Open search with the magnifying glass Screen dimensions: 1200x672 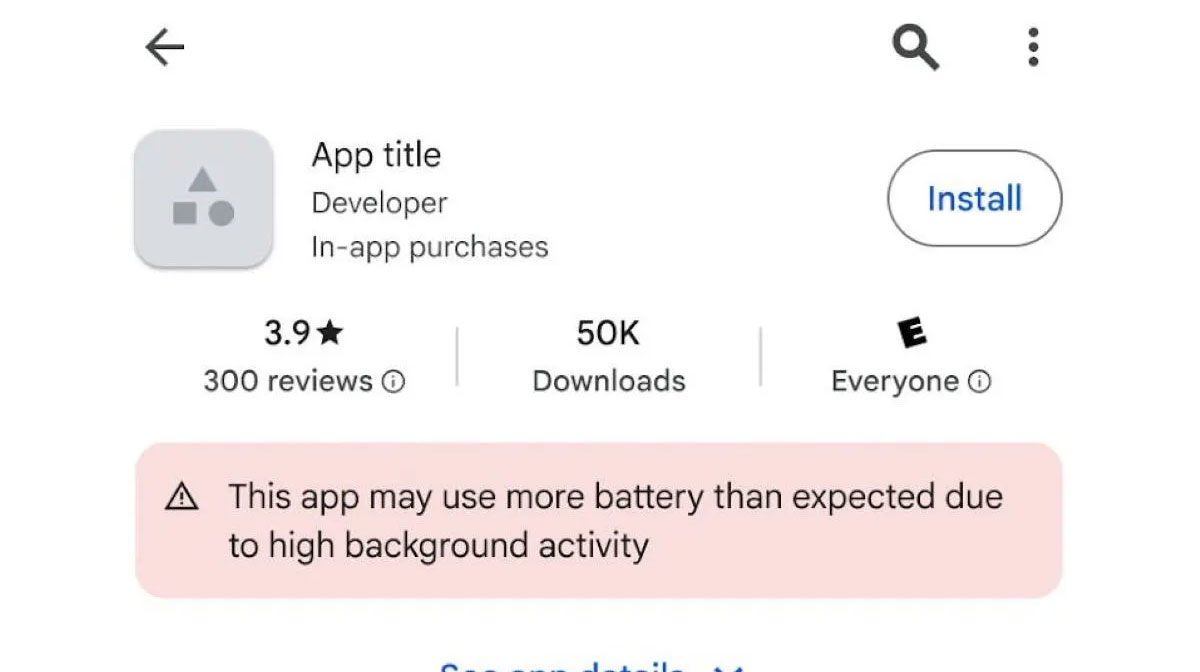click(915, 47)
